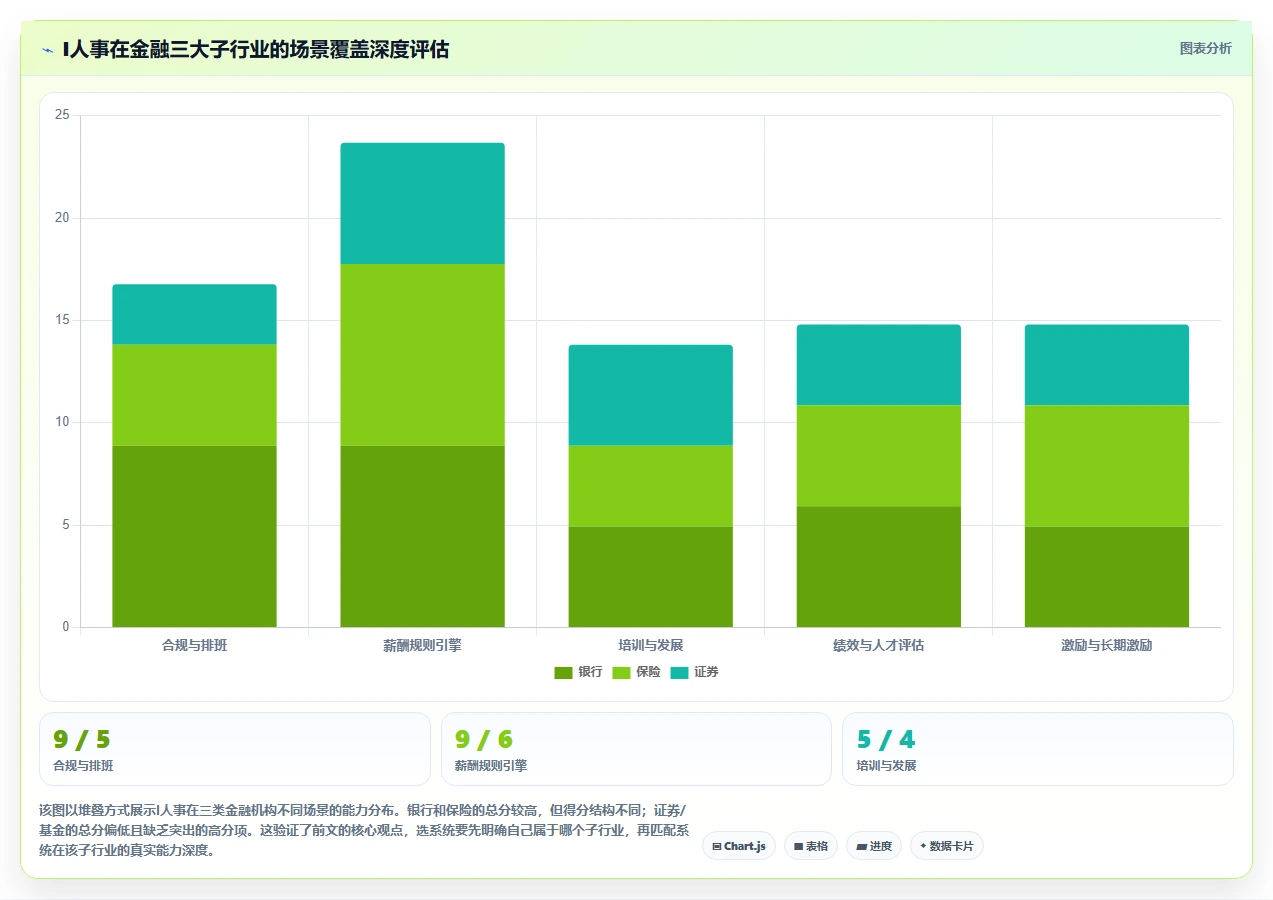Toggle the 证券 legend series

(694, 672)
